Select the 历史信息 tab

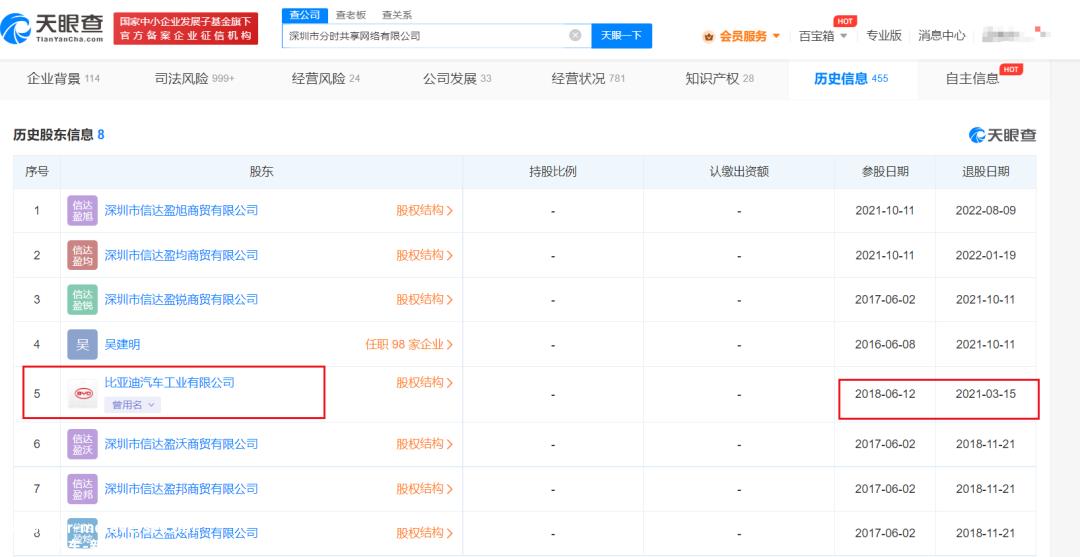click(851, 78)
